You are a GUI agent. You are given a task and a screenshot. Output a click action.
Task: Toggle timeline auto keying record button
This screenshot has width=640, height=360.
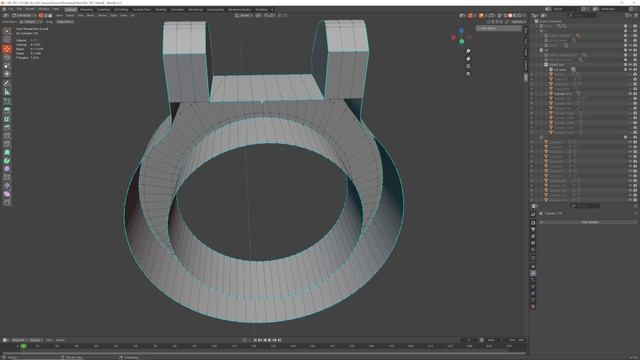click(x=244, y=340)
